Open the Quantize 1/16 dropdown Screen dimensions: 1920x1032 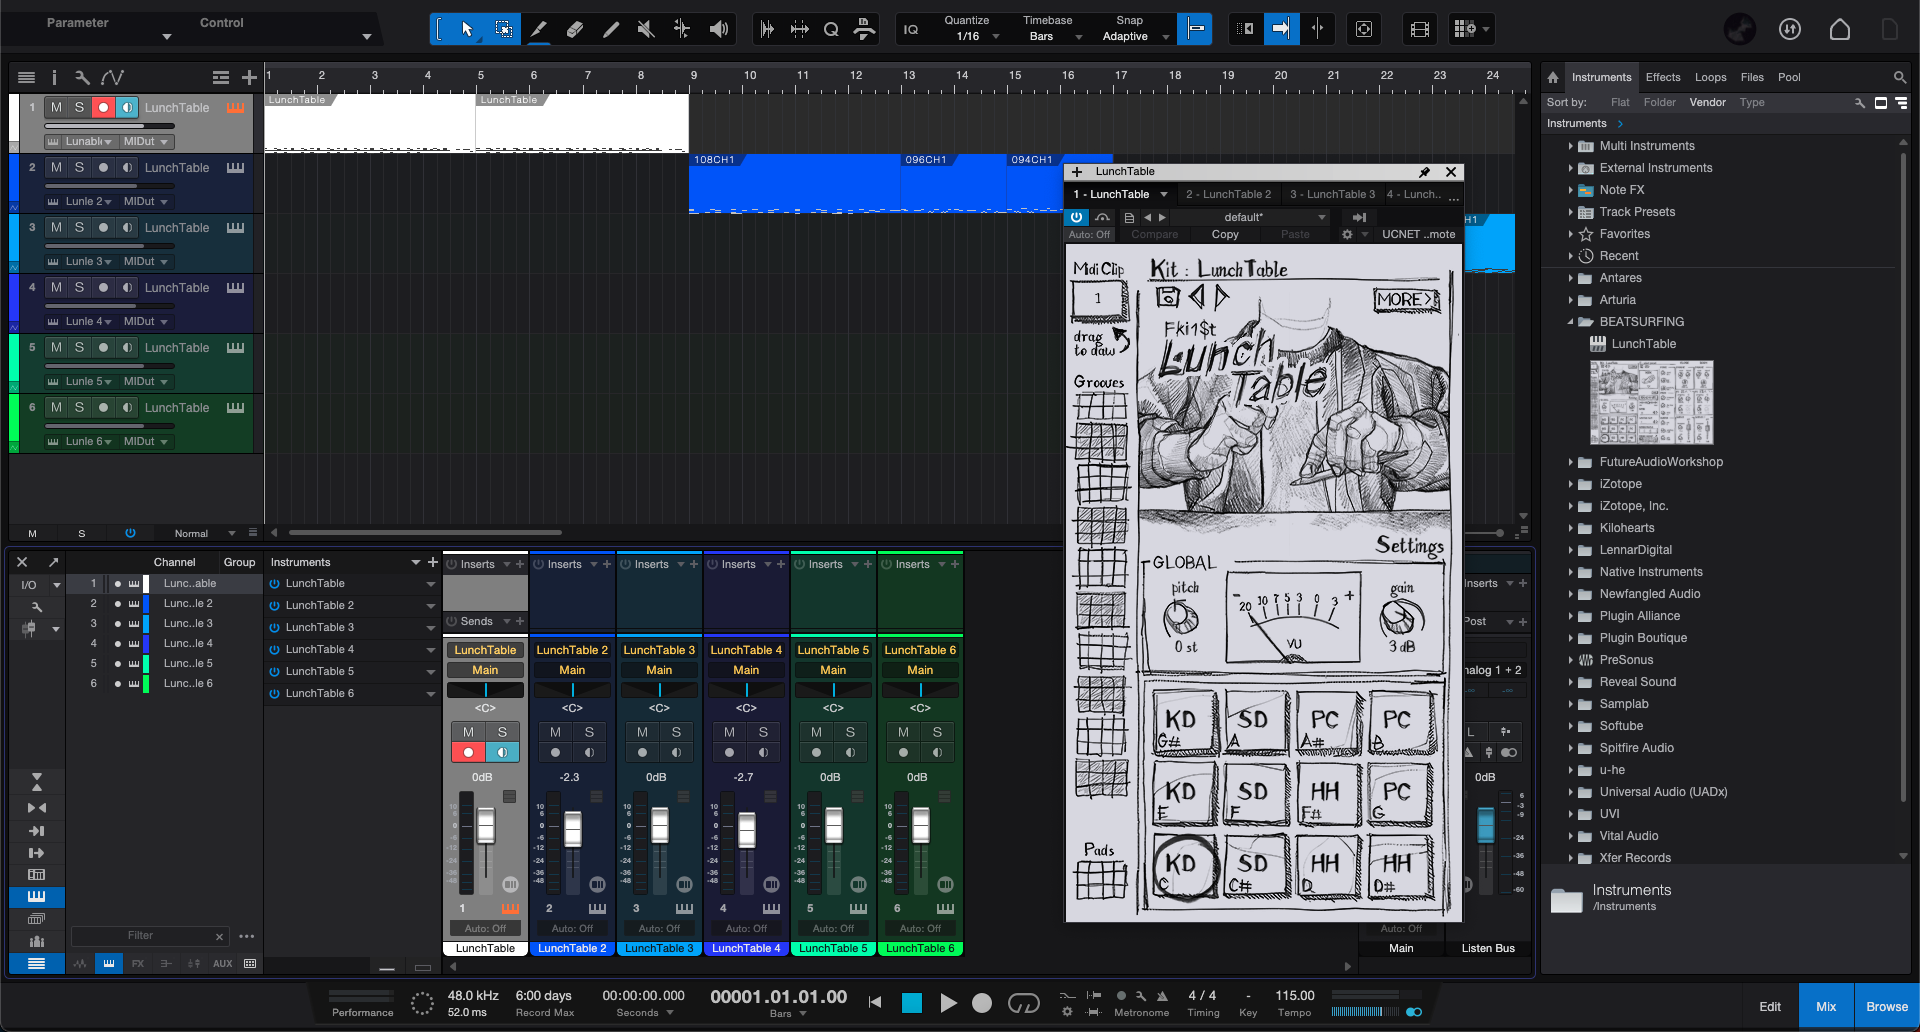[970, 29]
